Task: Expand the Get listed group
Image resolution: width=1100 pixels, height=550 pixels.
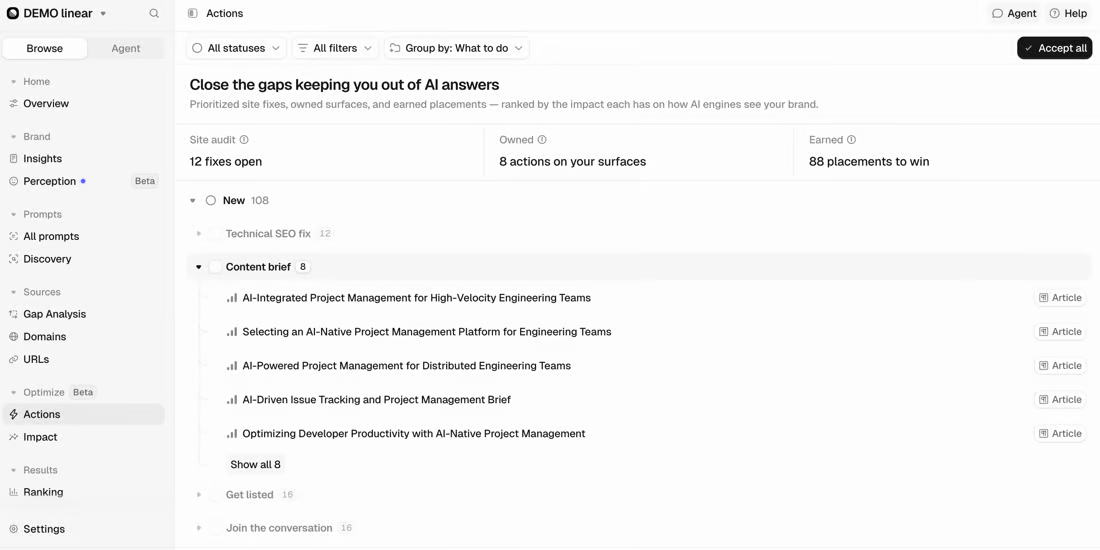Action: coord(199,495)
